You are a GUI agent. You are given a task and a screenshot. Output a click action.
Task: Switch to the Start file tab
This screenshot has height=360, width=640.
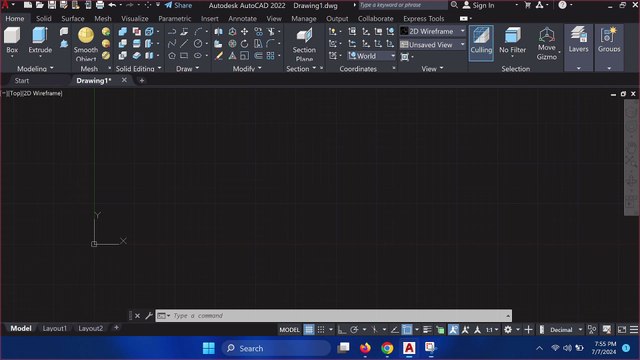click(22, 80)
